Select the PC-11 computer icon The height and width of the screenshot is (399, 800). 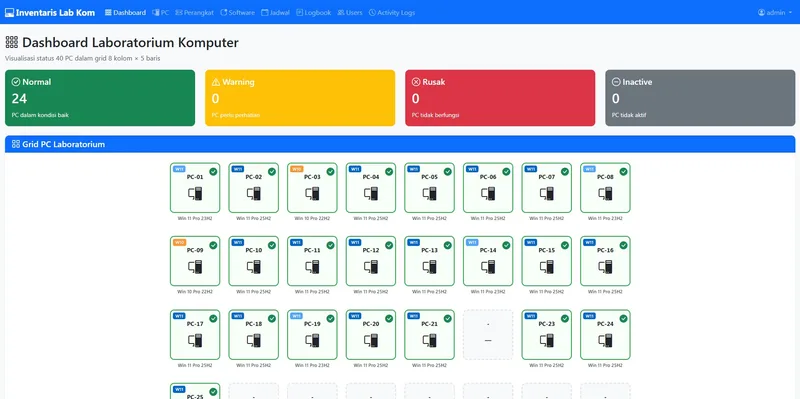[x=312, y=267]
